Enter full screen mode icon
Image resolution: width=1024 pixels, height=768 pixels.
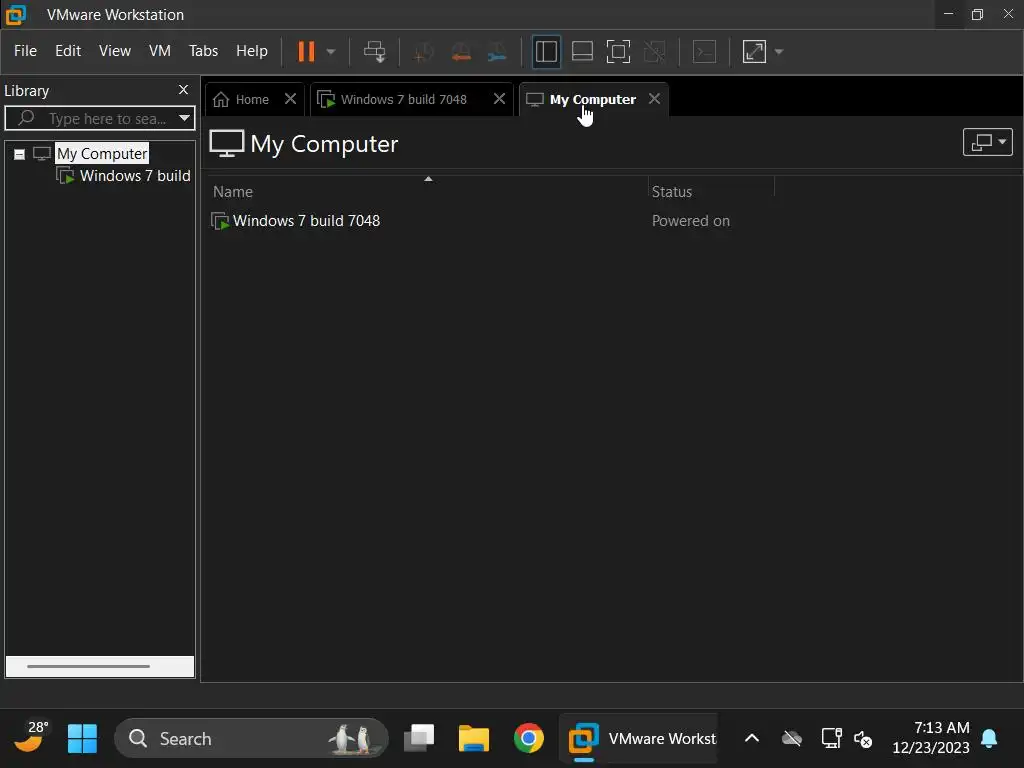click(x=618, y=52)
